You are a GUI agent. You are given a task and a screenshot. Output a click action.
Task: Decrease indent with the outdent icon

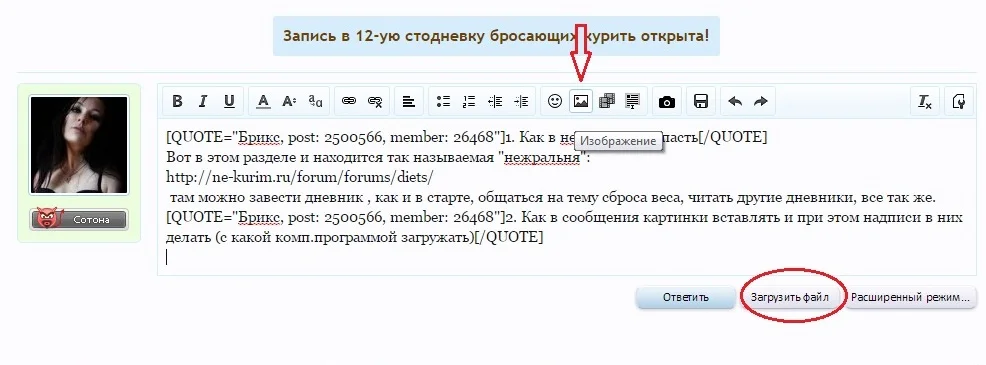[x=496, y=101]
